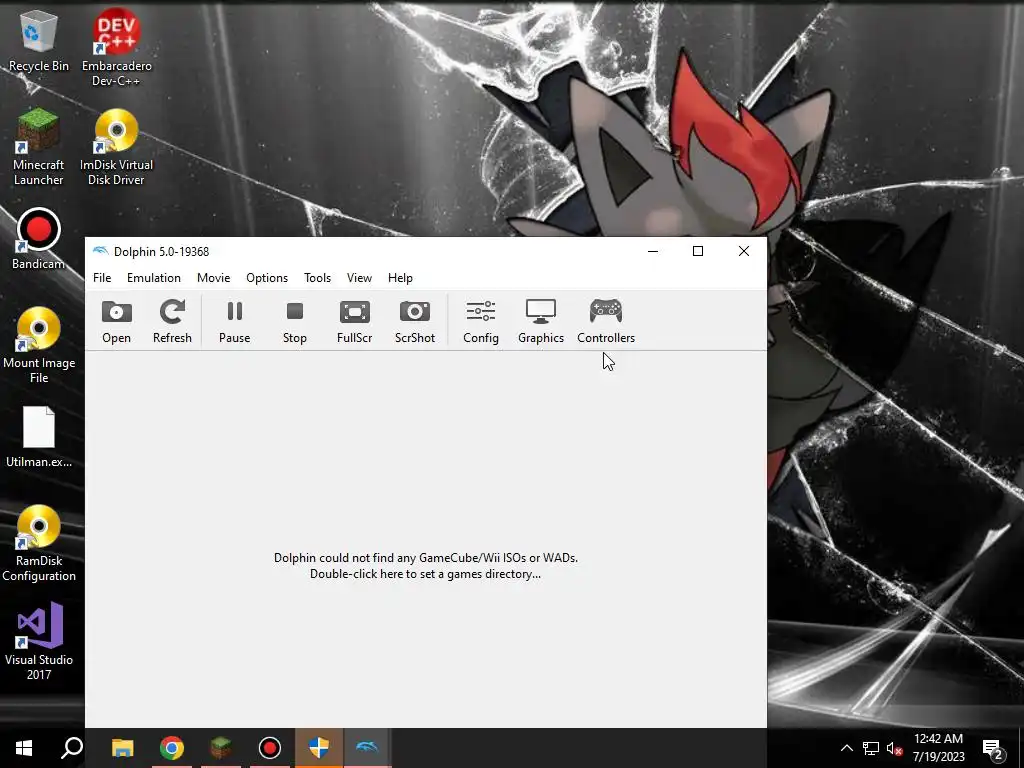Select the Visual Studio 2017 desktop shortcut

39,642
